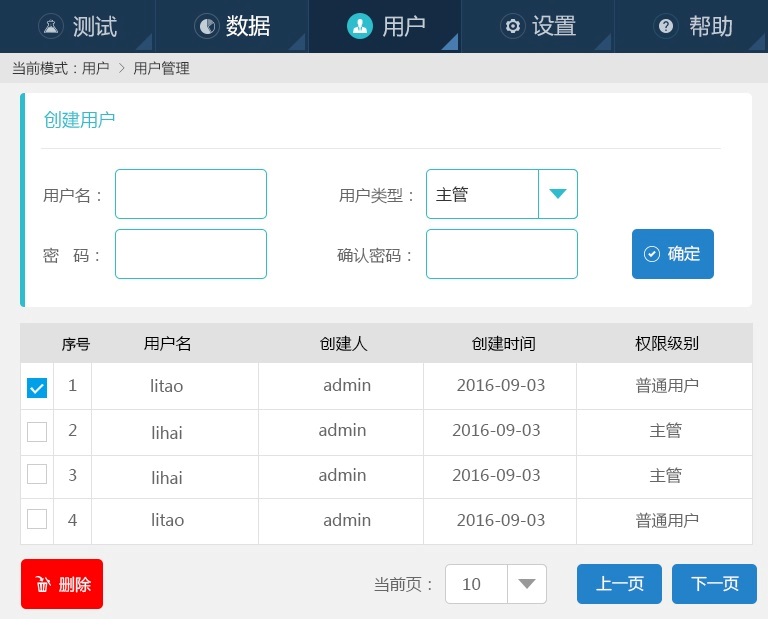Uncheck the checkbox for row 1 litao
The image size is (768, 628).
pos(37,388)
